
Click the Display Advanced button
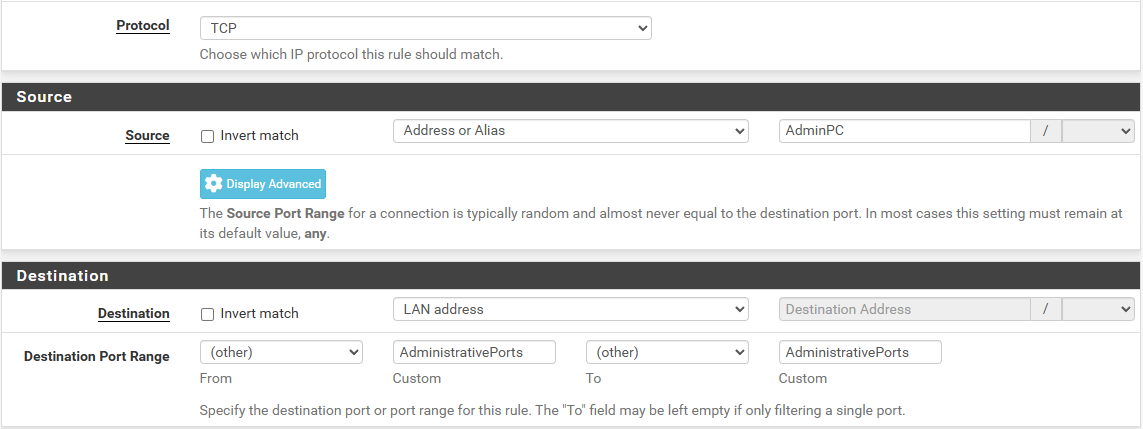(263, 184)
